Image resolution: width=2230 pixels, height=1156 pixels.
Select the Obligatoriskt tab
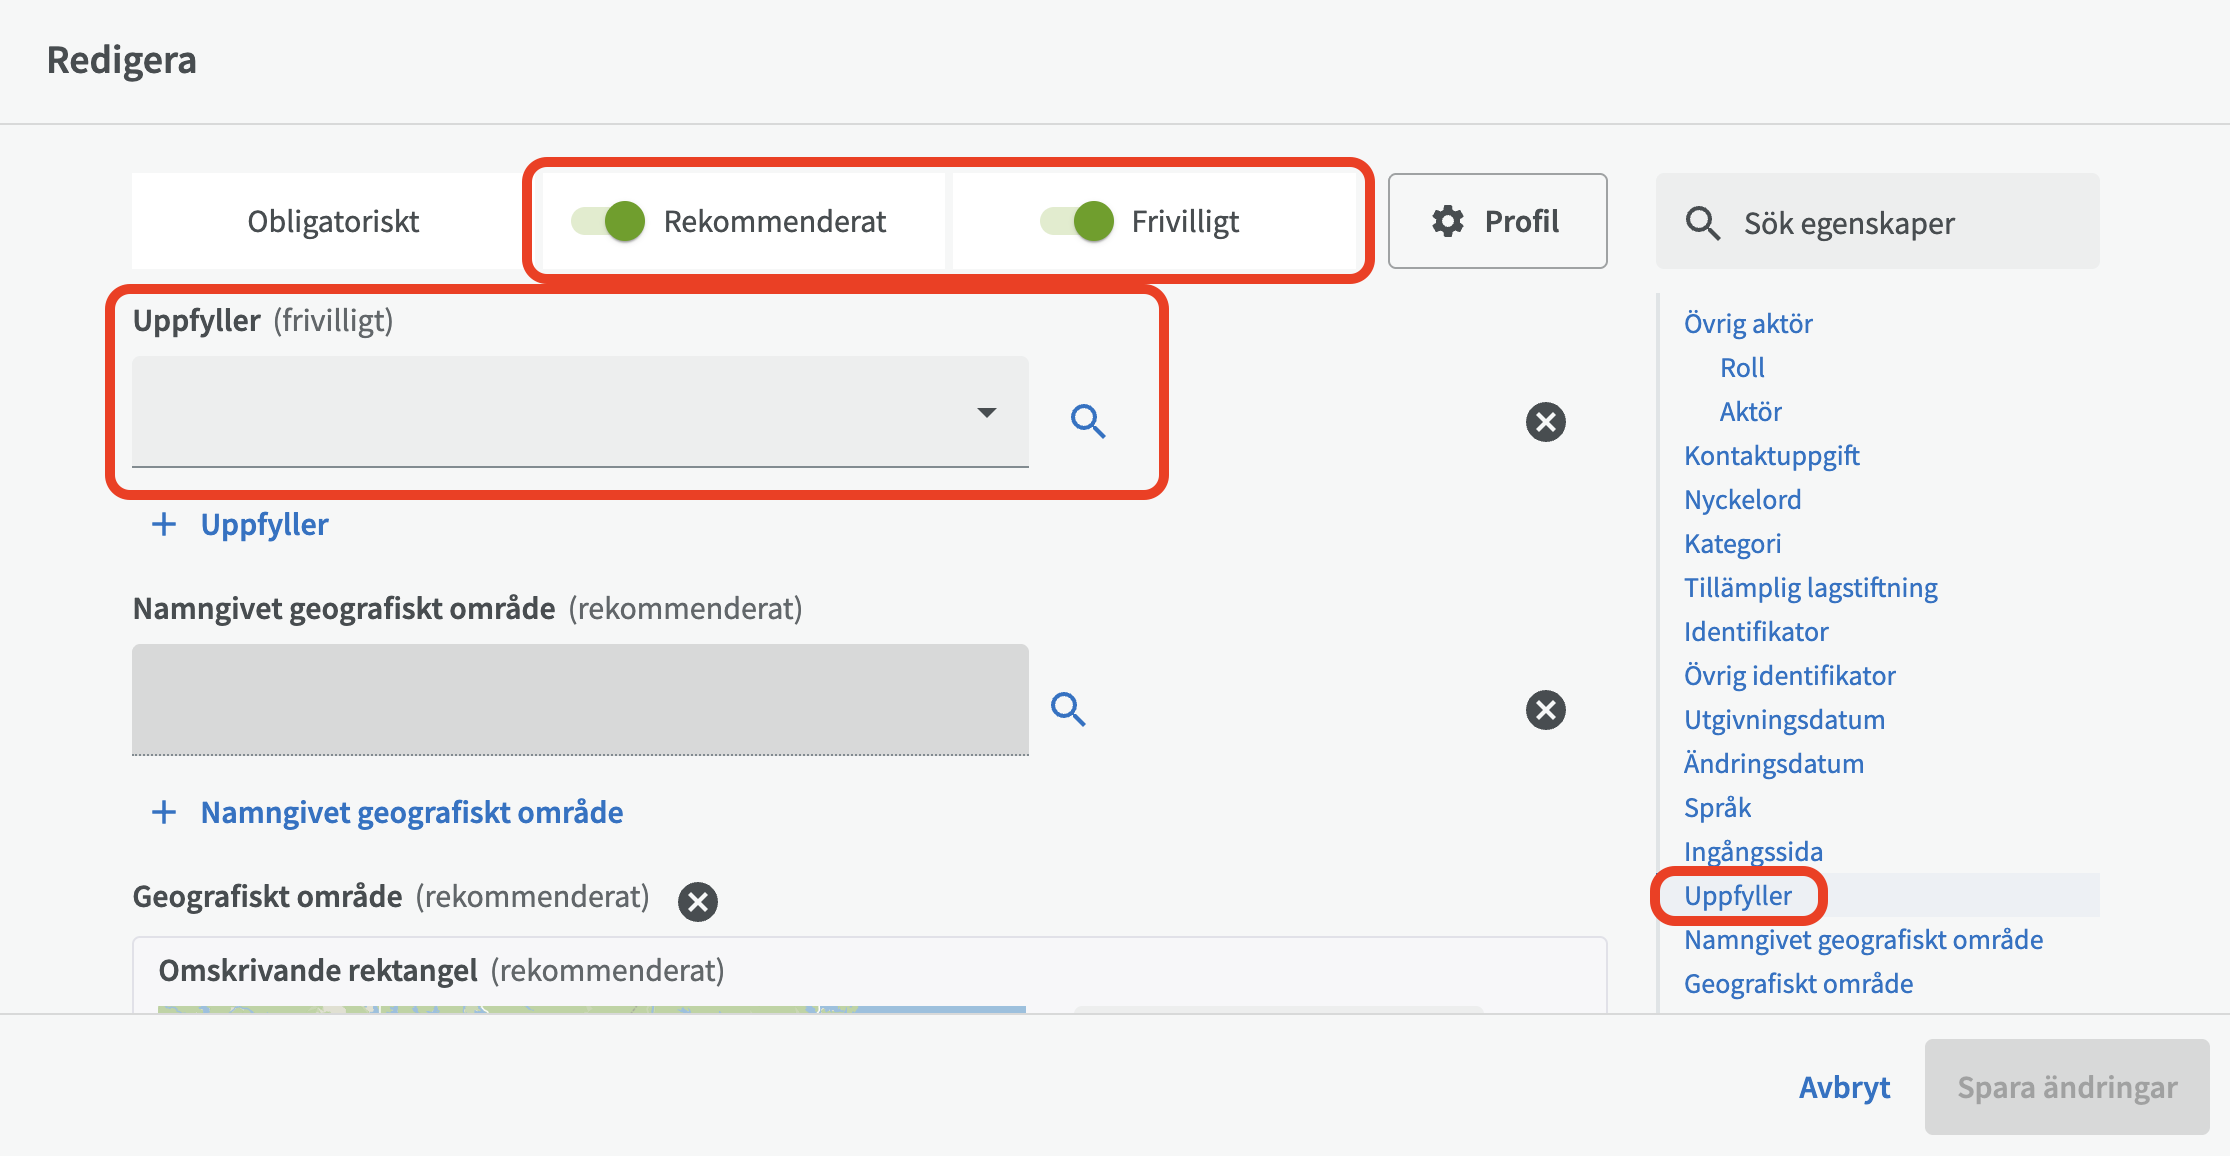tap(332, 221)
